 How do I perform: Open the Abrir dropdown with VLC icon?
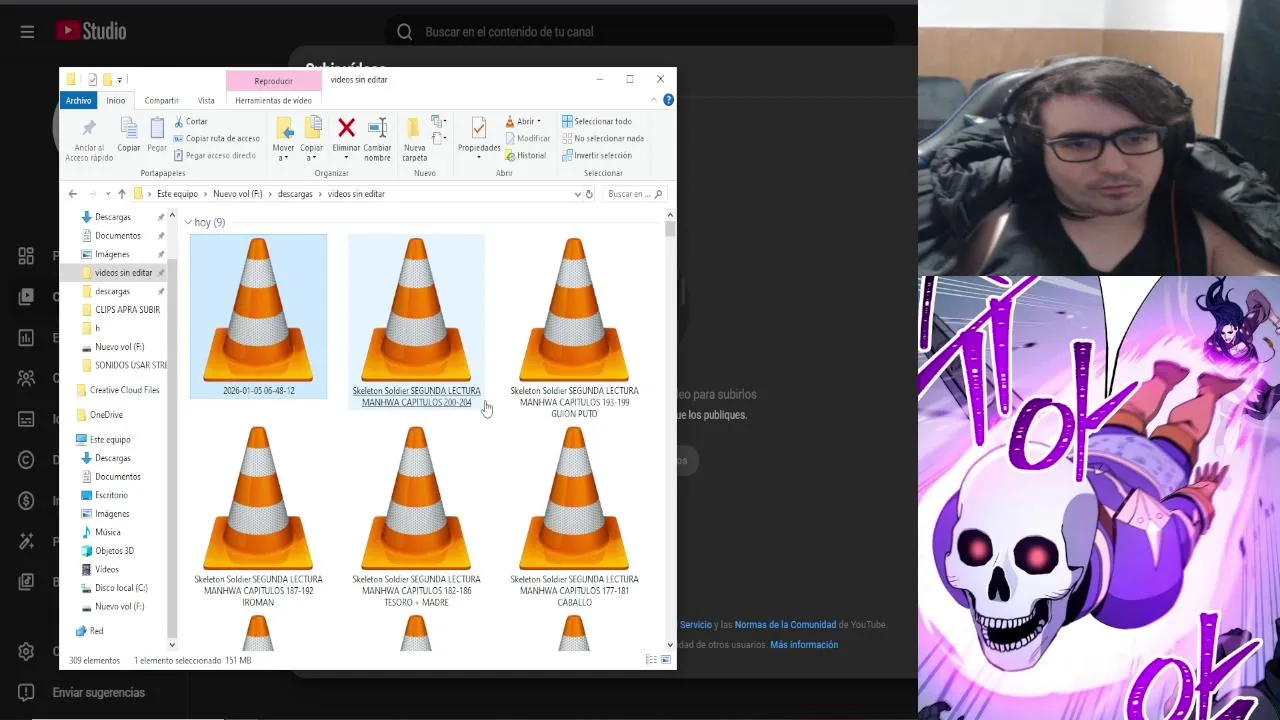pos(522,121)
